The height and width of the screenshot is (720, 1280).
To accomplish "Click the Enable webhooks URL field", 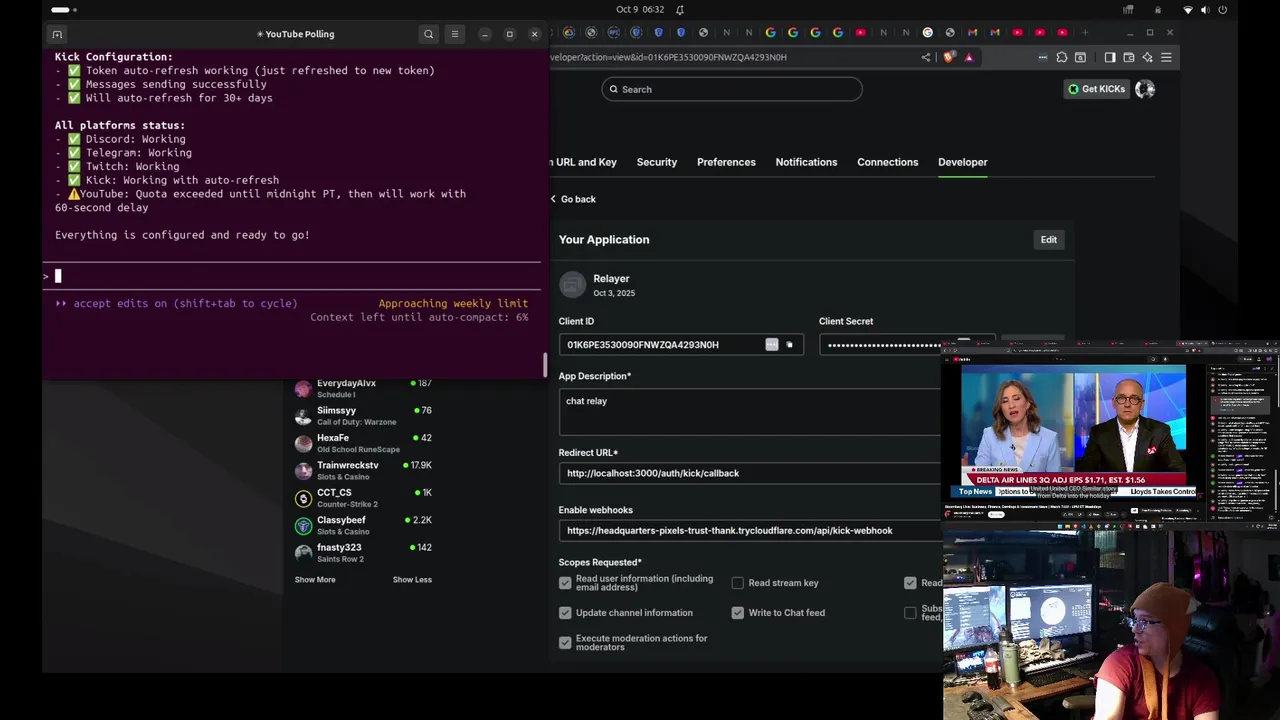I will pos(750,531).
